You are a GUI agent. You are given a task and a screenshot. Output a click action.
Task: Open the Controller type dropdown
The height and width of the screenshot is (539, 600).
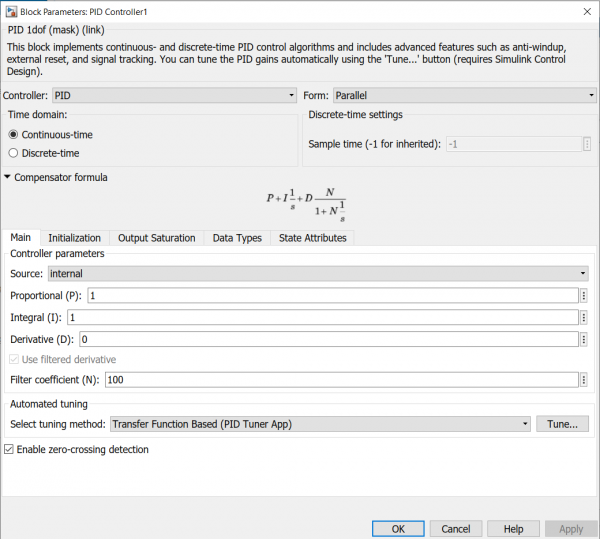pos(173,96)
